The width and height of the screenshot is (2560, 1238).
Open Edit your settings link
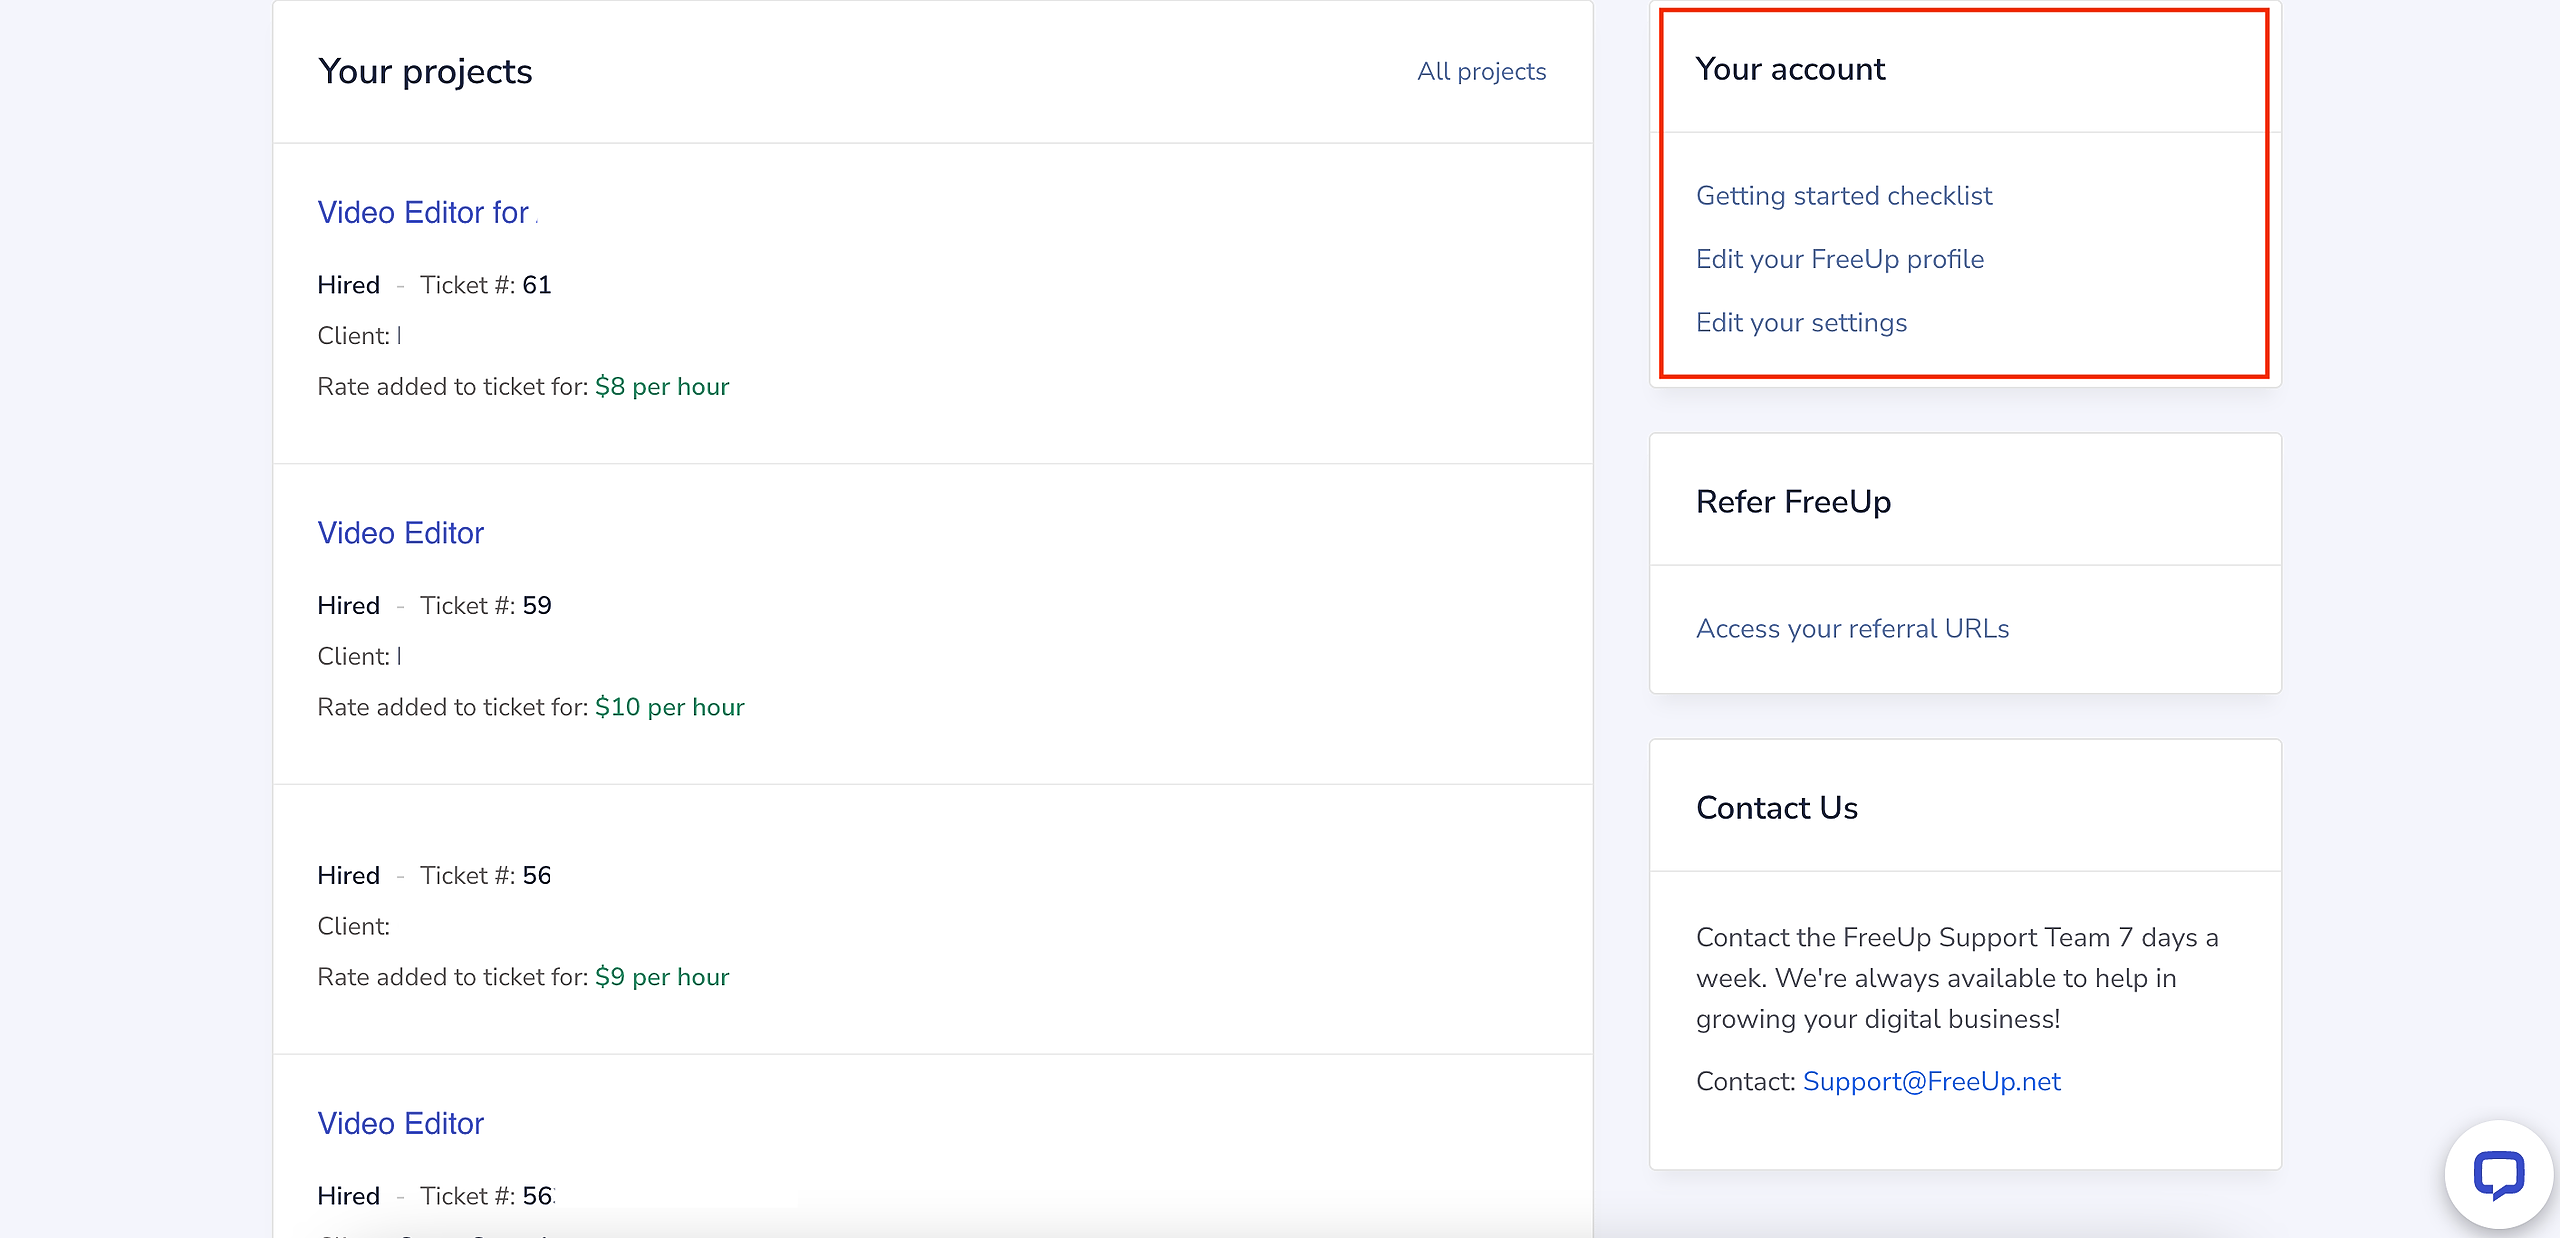pyautogui.click(x=1802, y=322)
